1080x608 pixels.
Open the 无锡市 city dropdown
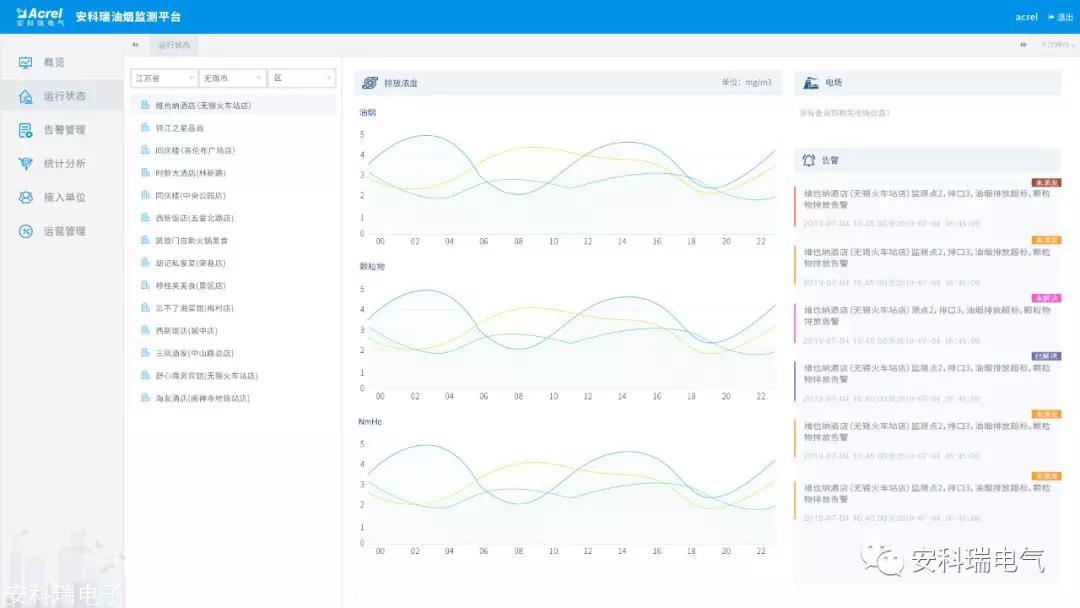pyautogui.click(x=232, y=78)
